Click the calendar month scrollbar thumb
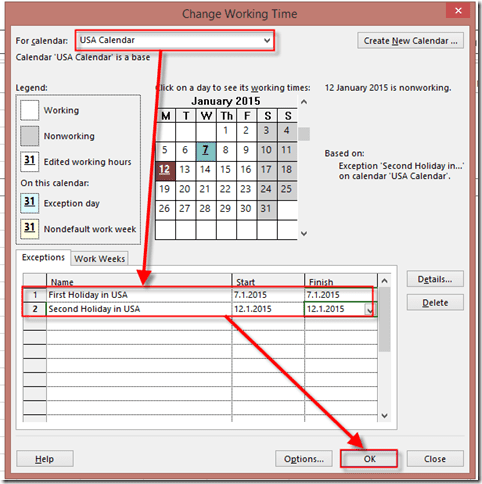Screen dimensions: 482x484 pyautogui.click(x=304, y=134)
